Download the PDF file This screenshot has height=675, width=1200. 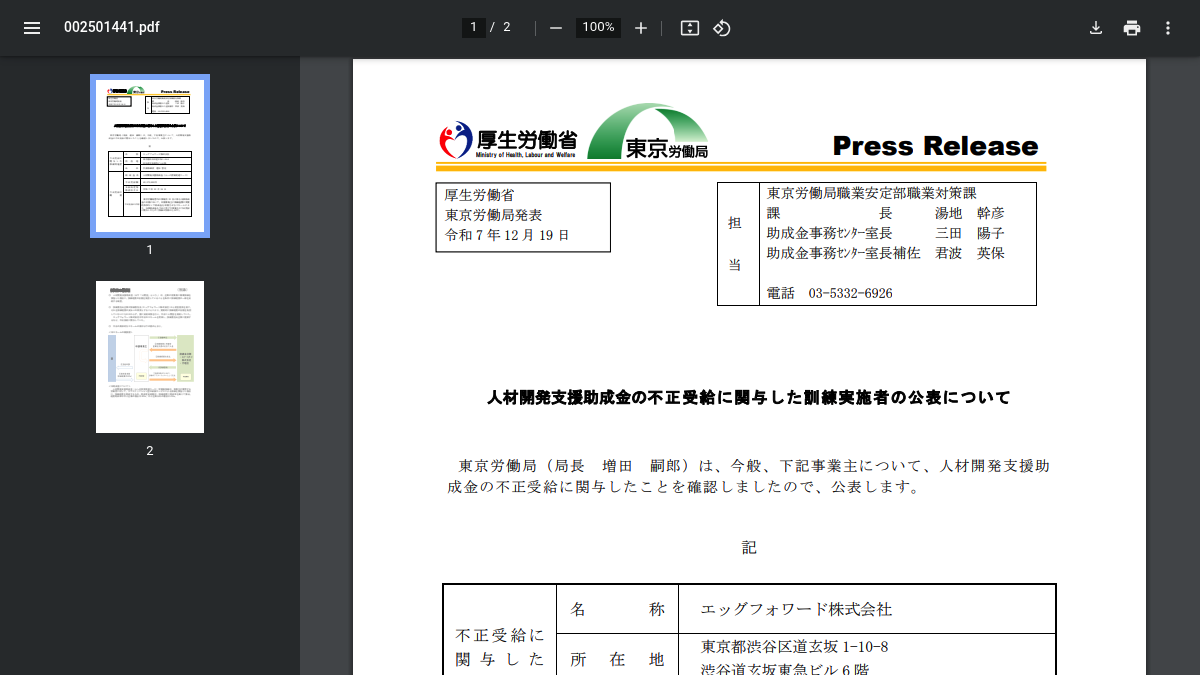[x=1096, y=28]
